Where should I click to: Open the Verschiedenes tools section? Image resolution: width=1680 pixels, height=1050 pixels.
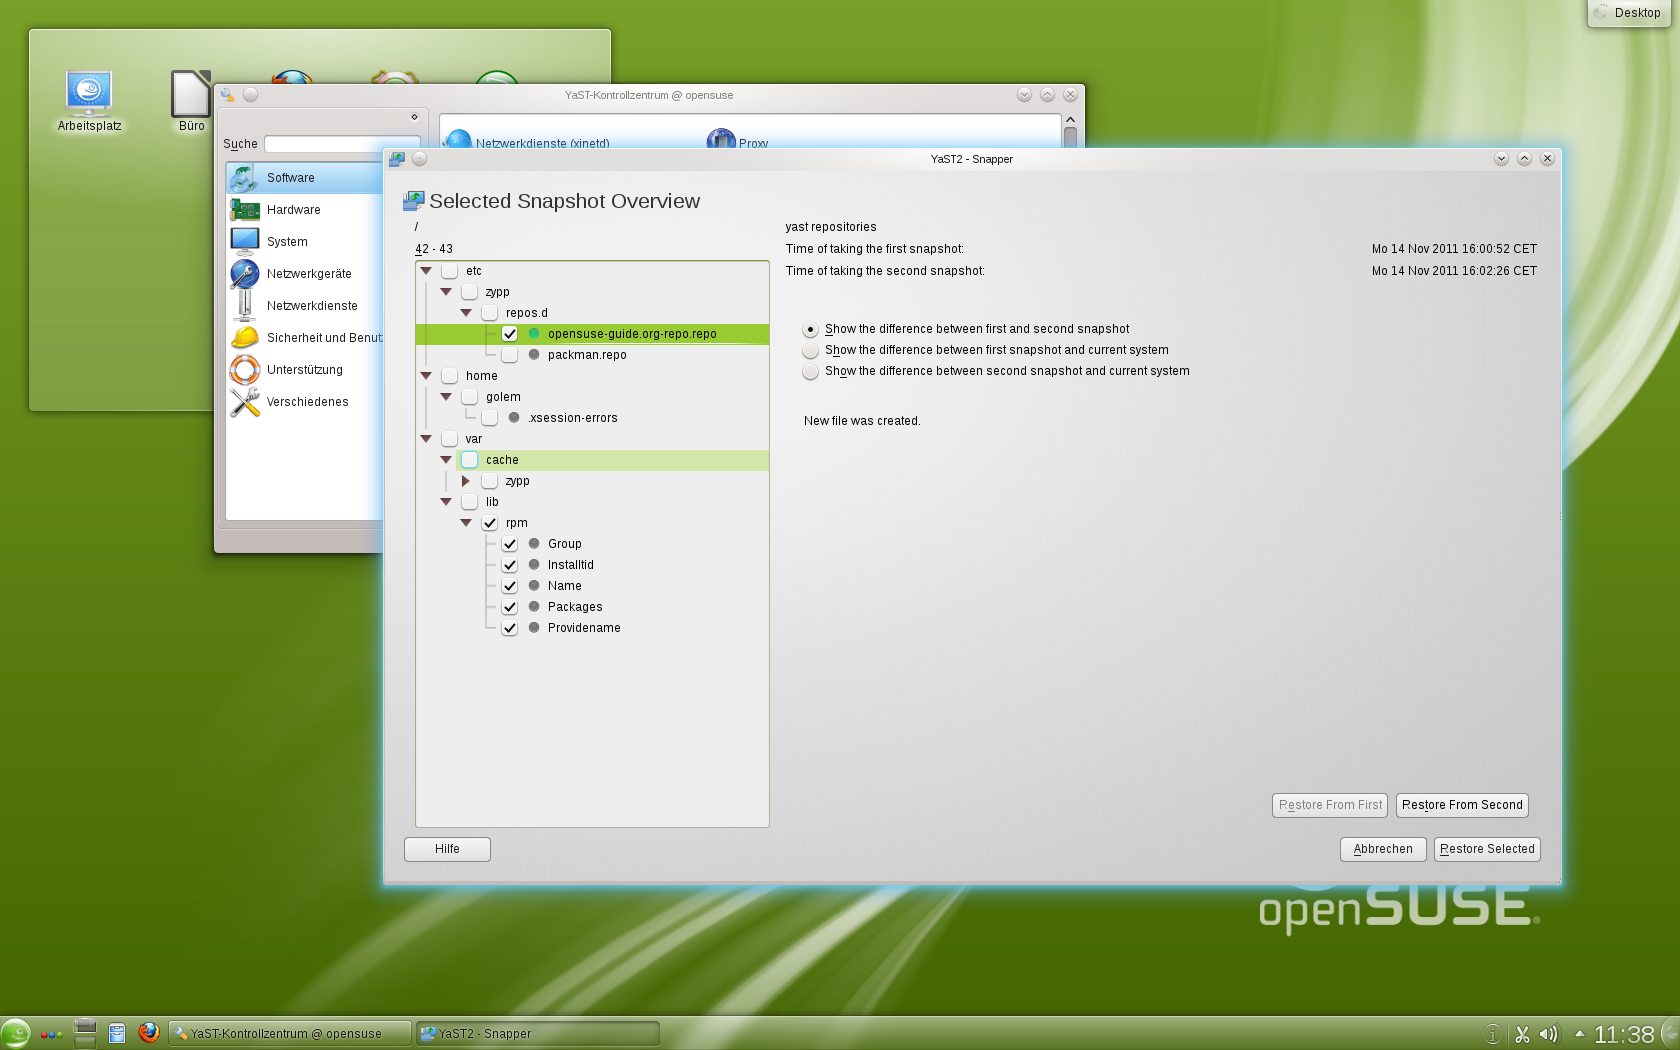pyautogui.click(x=306, y=402)
